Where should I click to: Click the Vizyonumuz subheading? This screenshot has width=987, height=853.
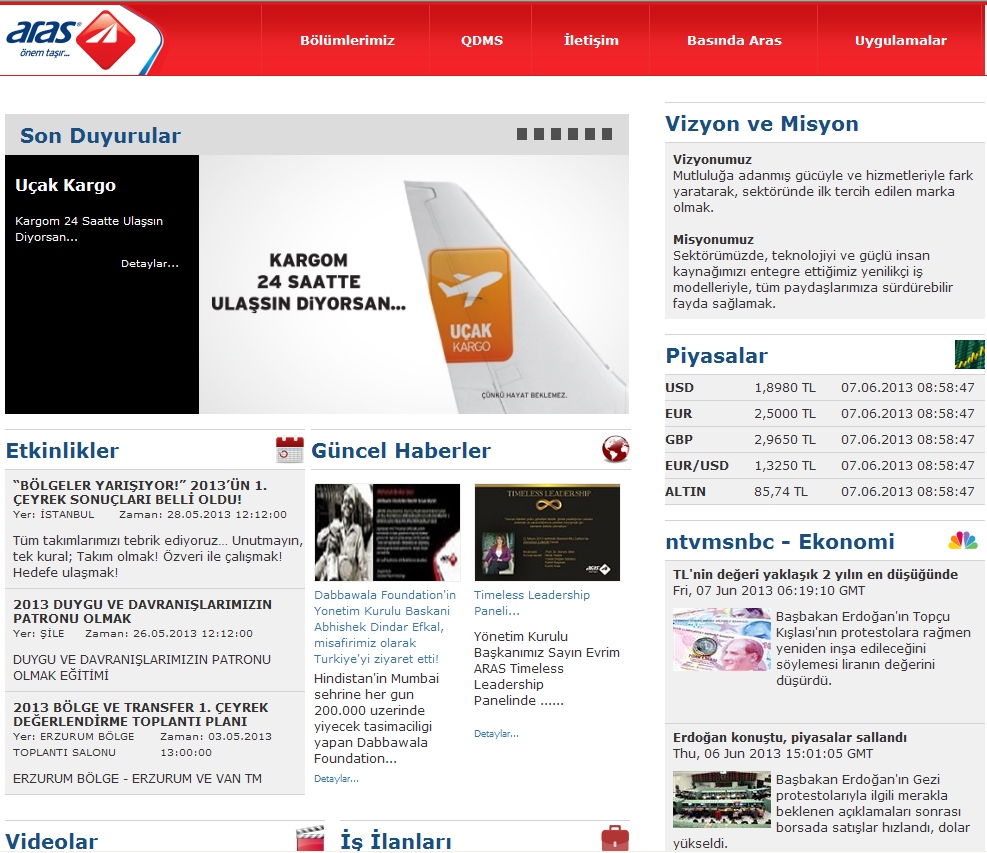[712, 159]
